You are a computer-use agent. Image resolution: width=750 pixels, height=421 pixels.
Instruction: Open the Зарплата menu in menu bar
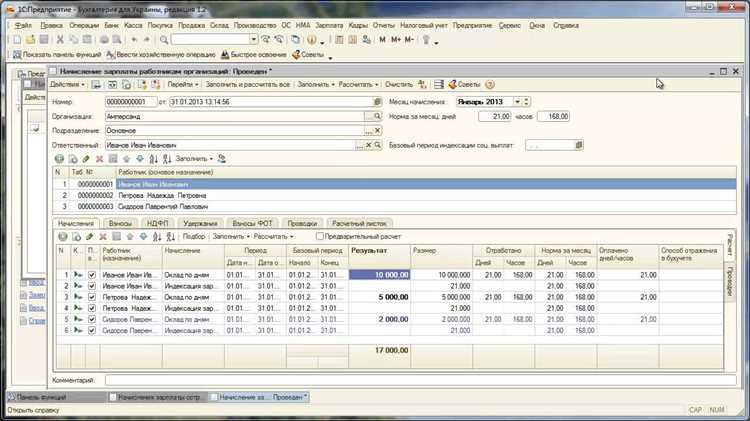pyautogui.click(x=328, y=23)
